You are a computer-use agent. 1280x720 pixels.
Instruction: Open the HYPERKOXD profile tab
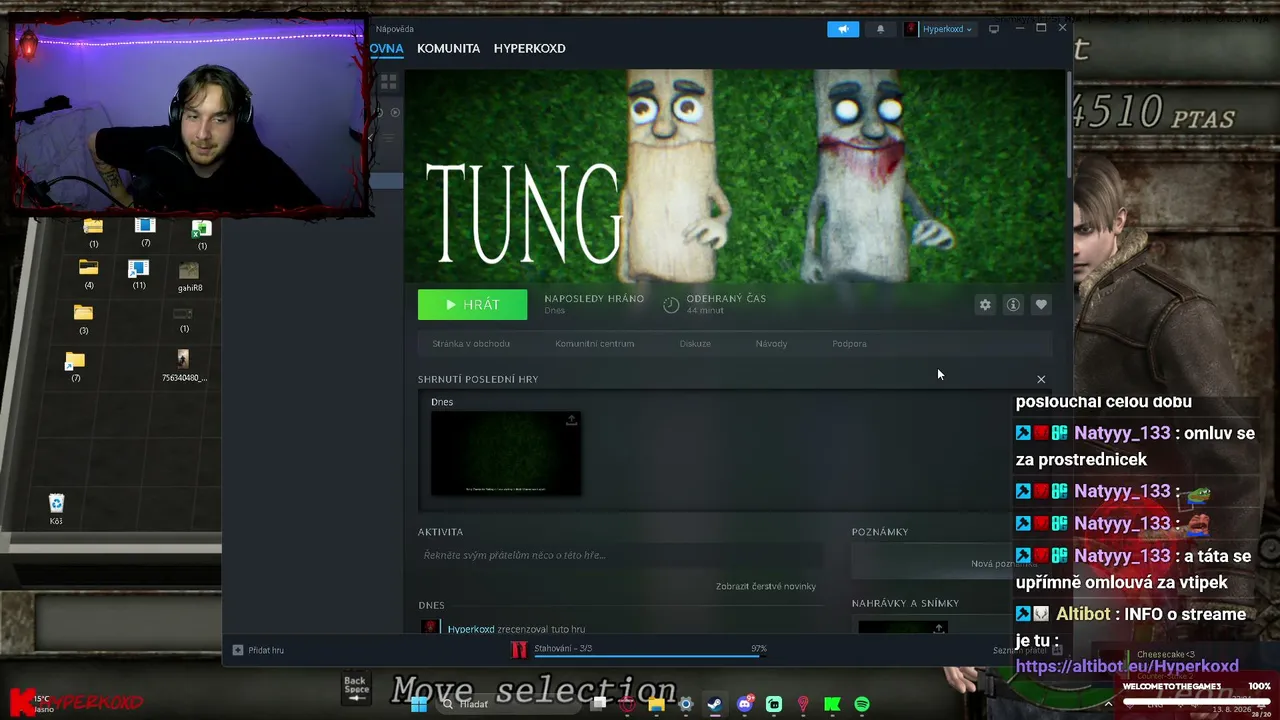tap(529, 48)
